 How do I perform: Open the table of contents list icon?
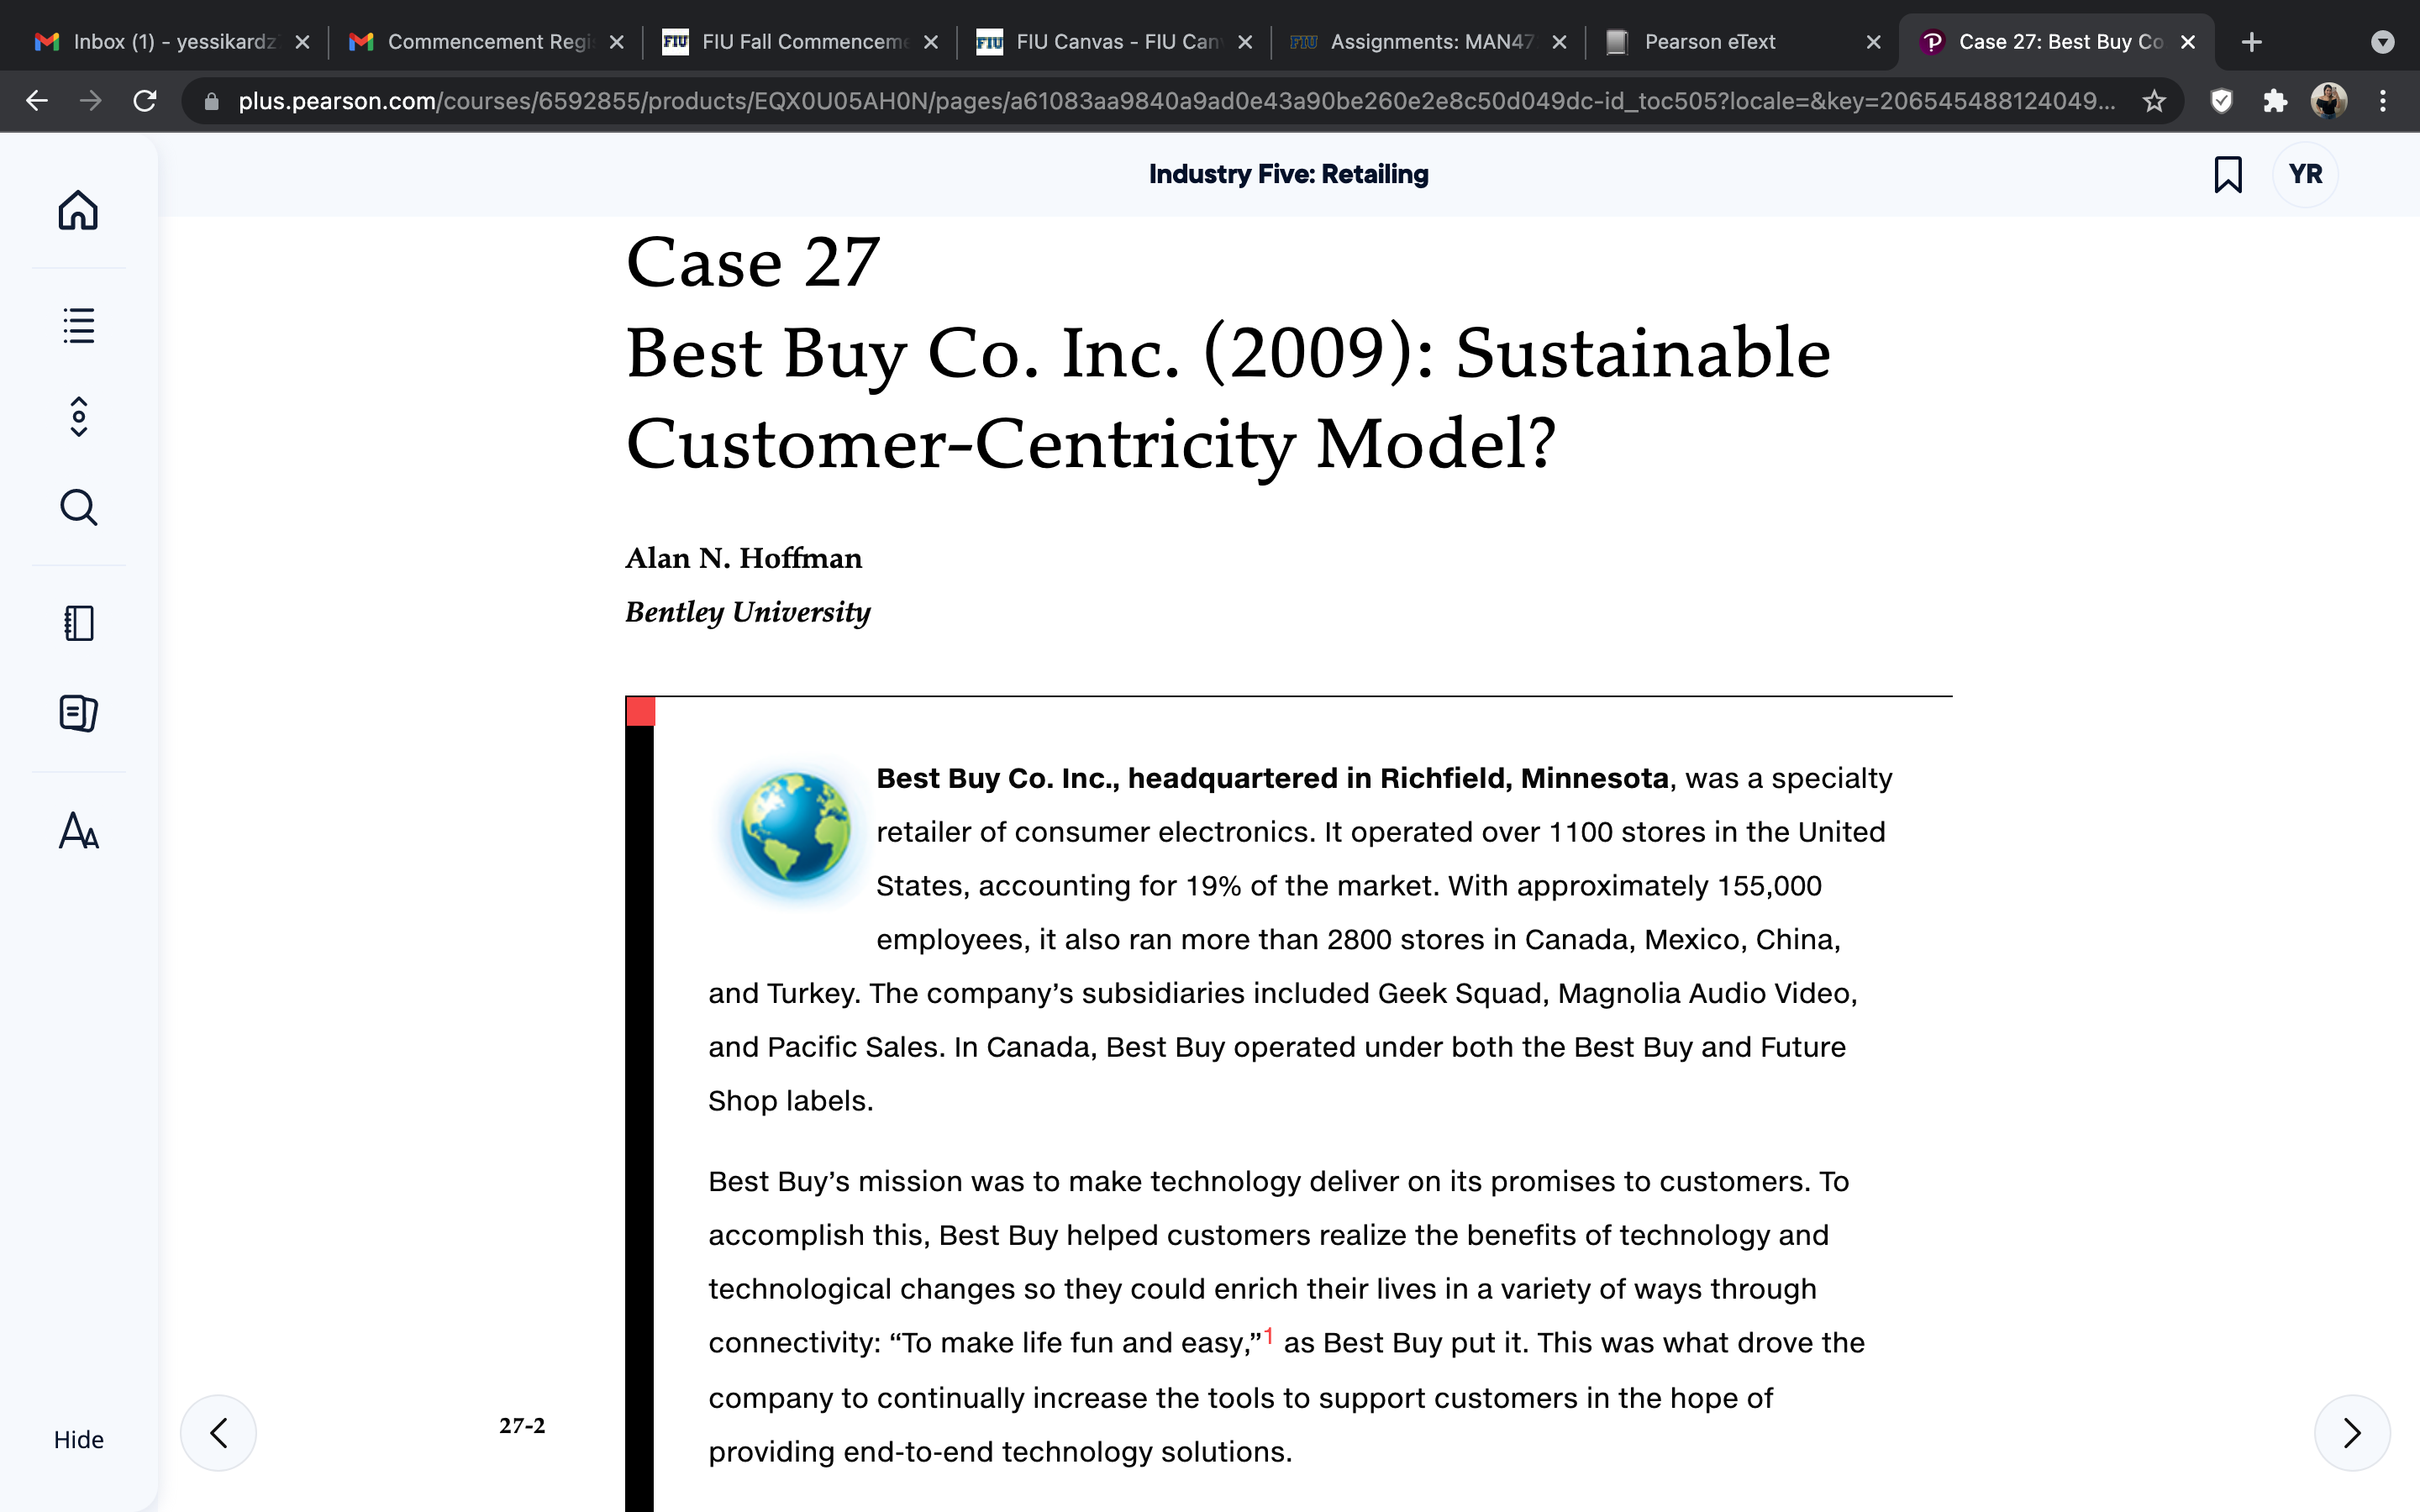pos(78,325)
